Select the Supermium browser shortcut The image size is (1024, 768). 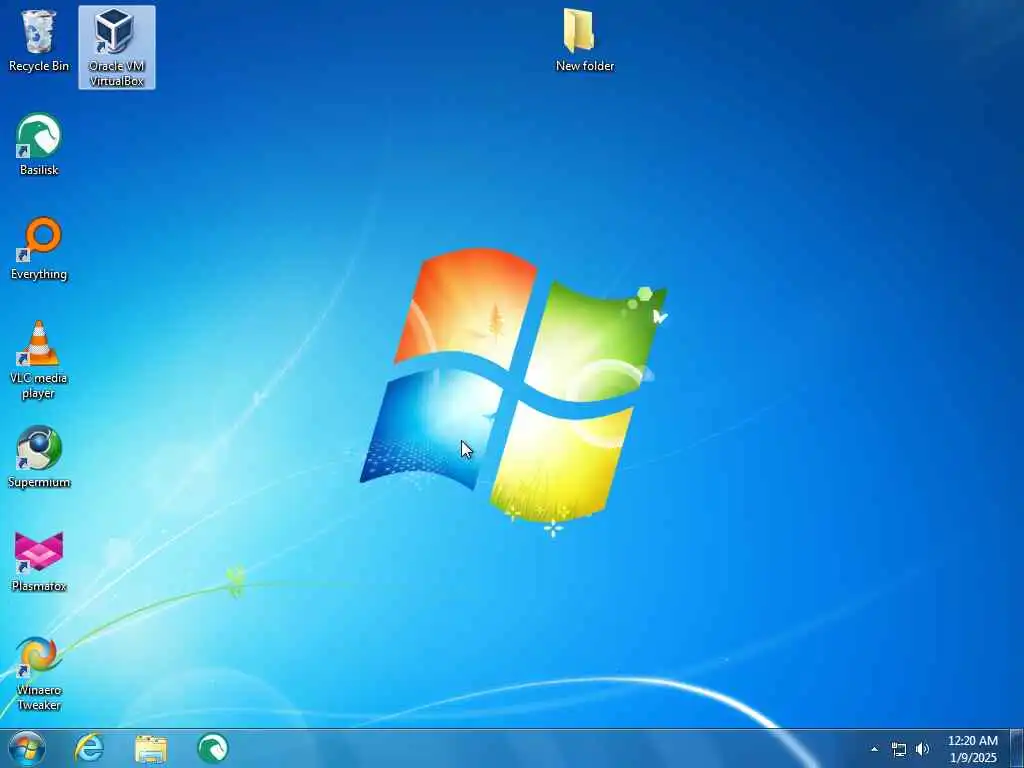point(39,457)
